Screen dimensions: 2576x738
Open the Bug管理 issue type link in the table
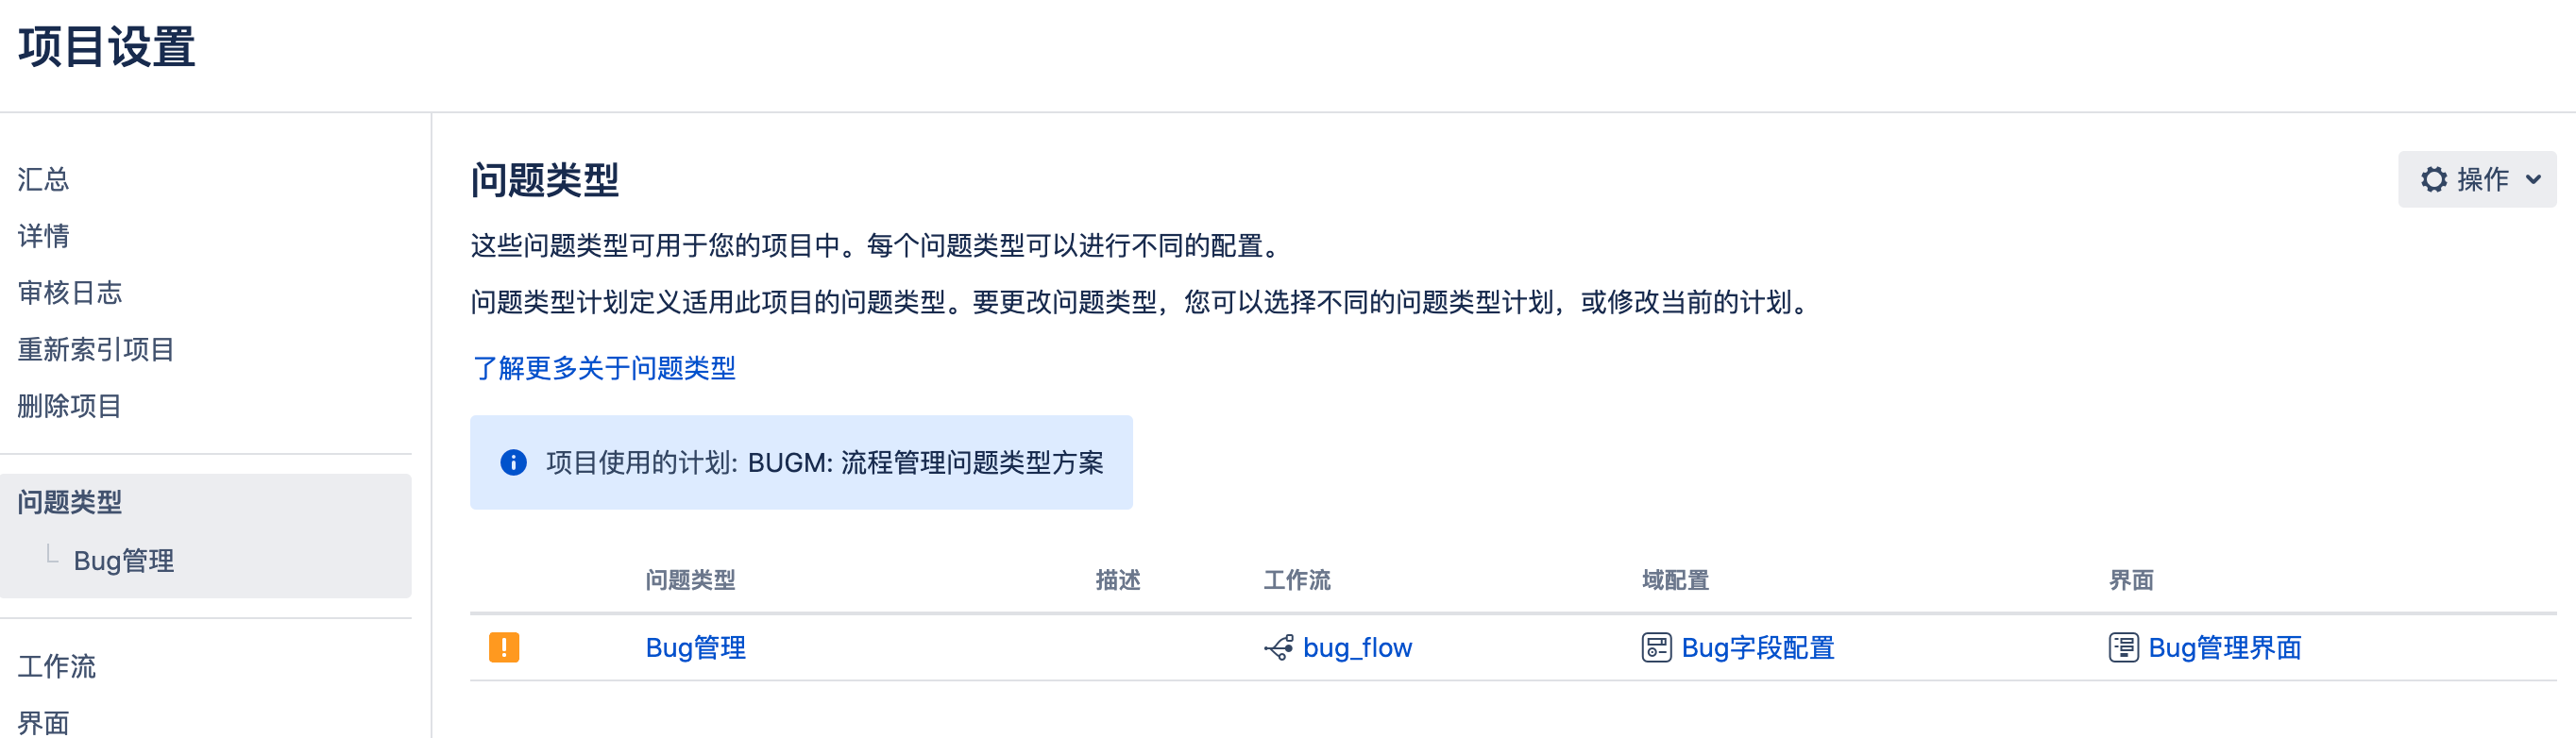coord(695,648)
